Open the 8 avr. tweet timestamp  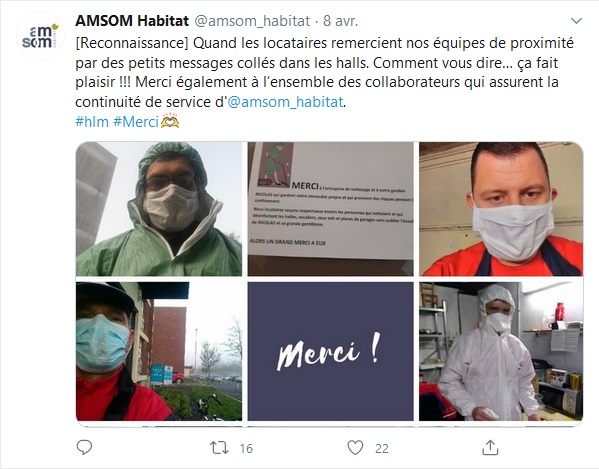click(341, 21)
